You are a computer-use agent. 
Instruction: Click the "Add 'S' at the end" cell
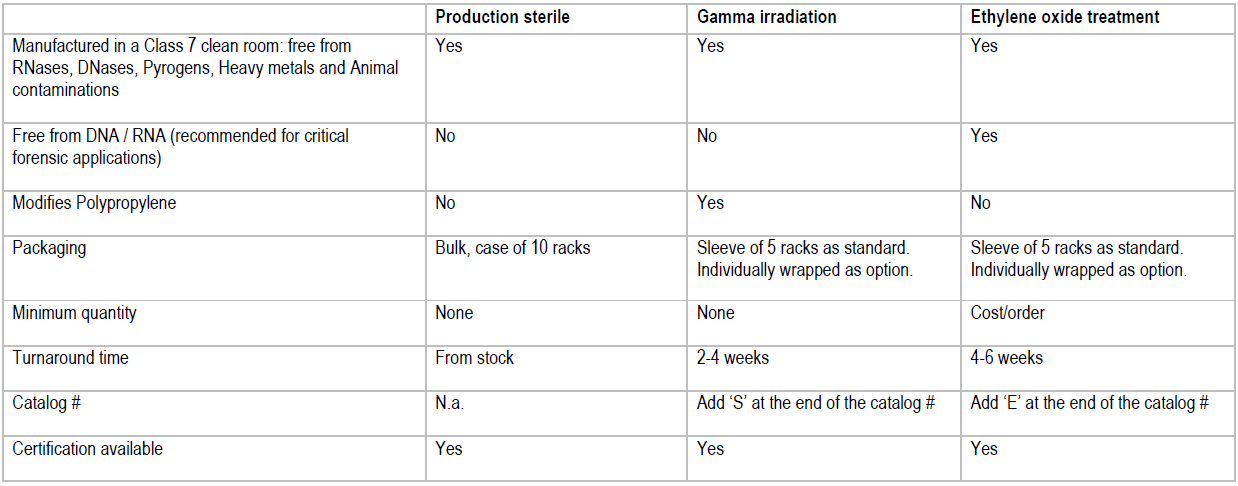click(x=816, y=403)
